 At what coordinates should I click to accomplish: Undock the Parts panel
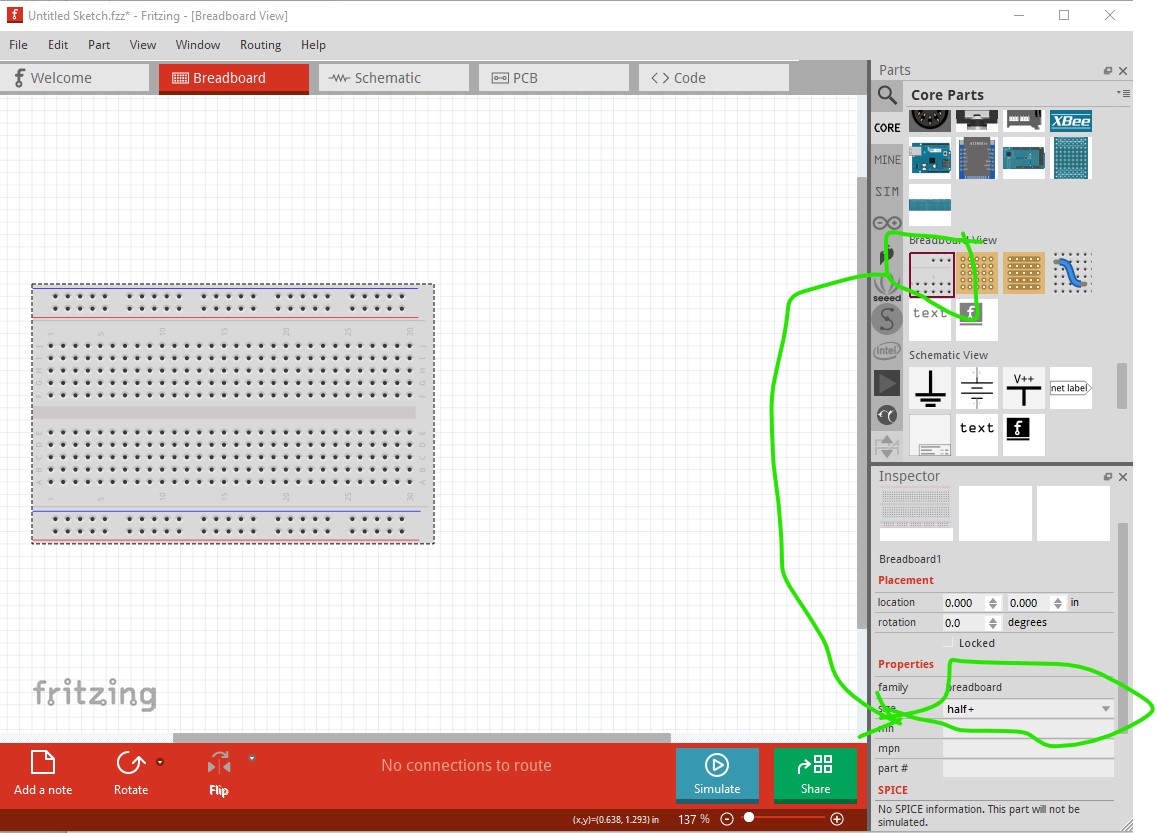coord(1108,71)
